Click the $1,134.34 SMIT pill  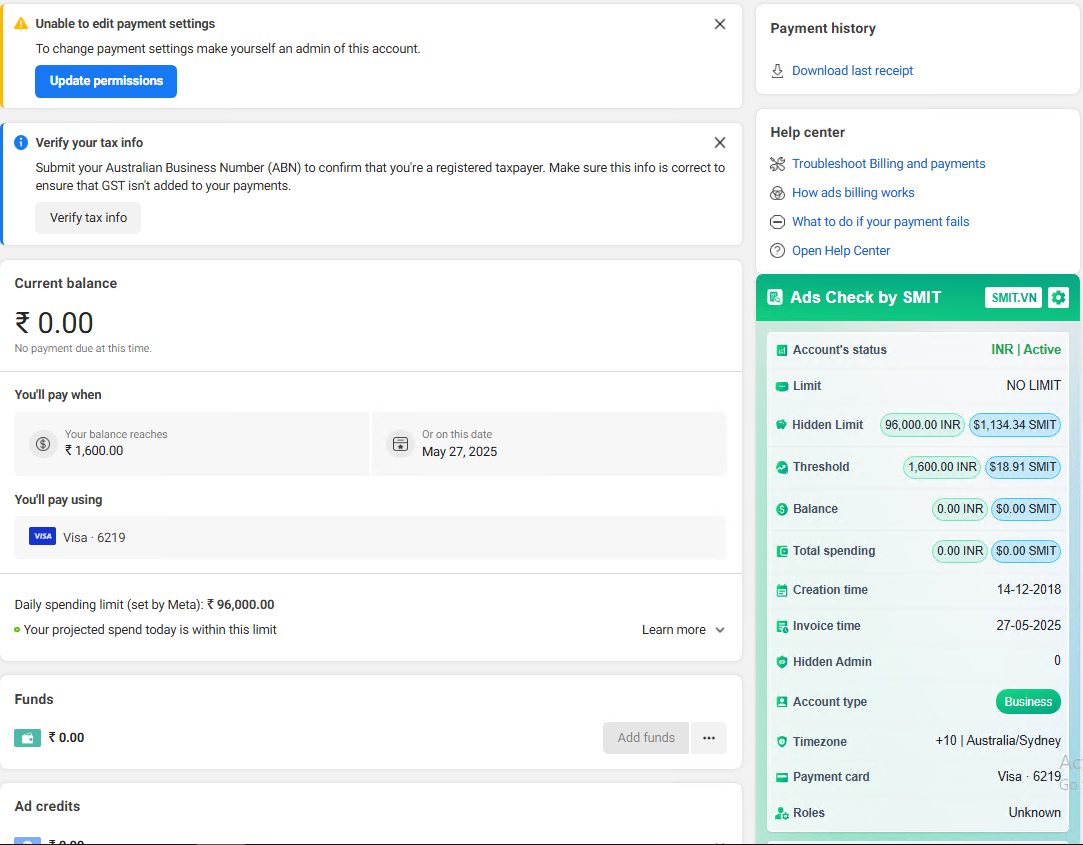(1015, 425)
